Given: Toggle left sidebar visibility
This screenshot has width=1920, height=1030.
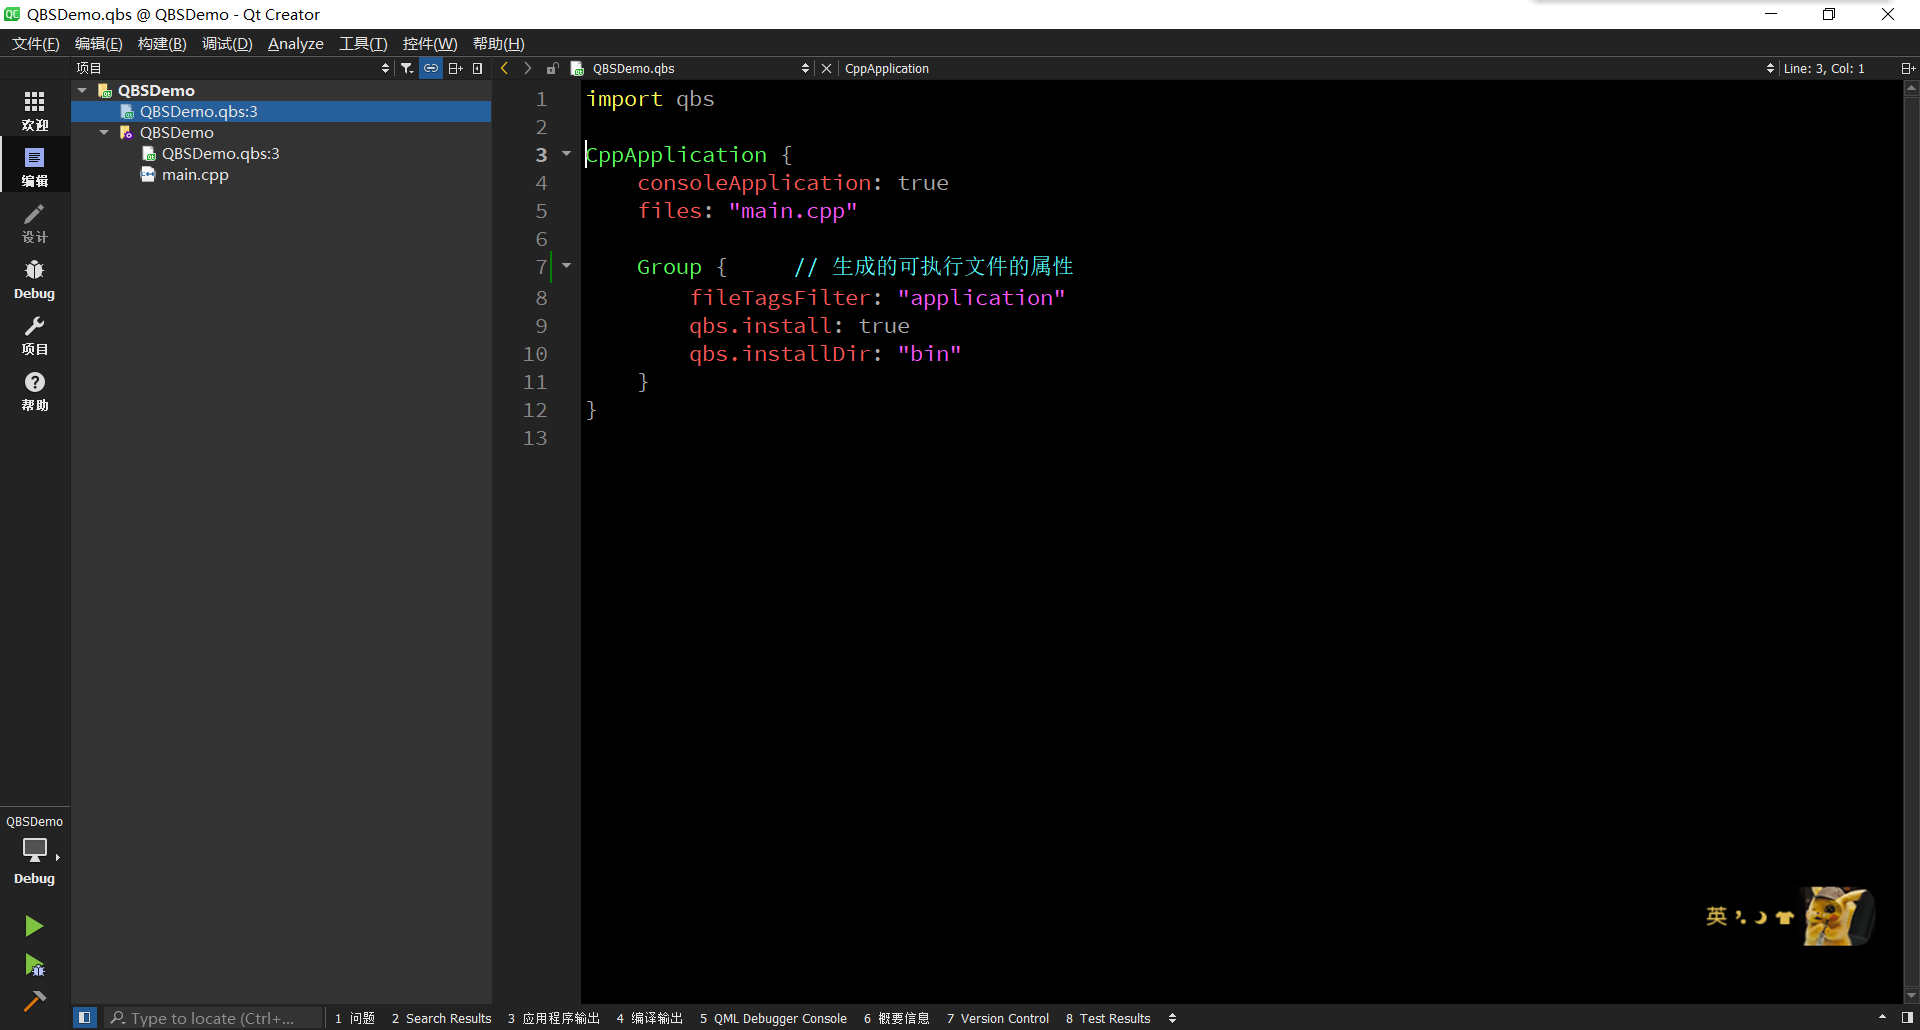Looking at the screenshot, I should point(85,1018).
